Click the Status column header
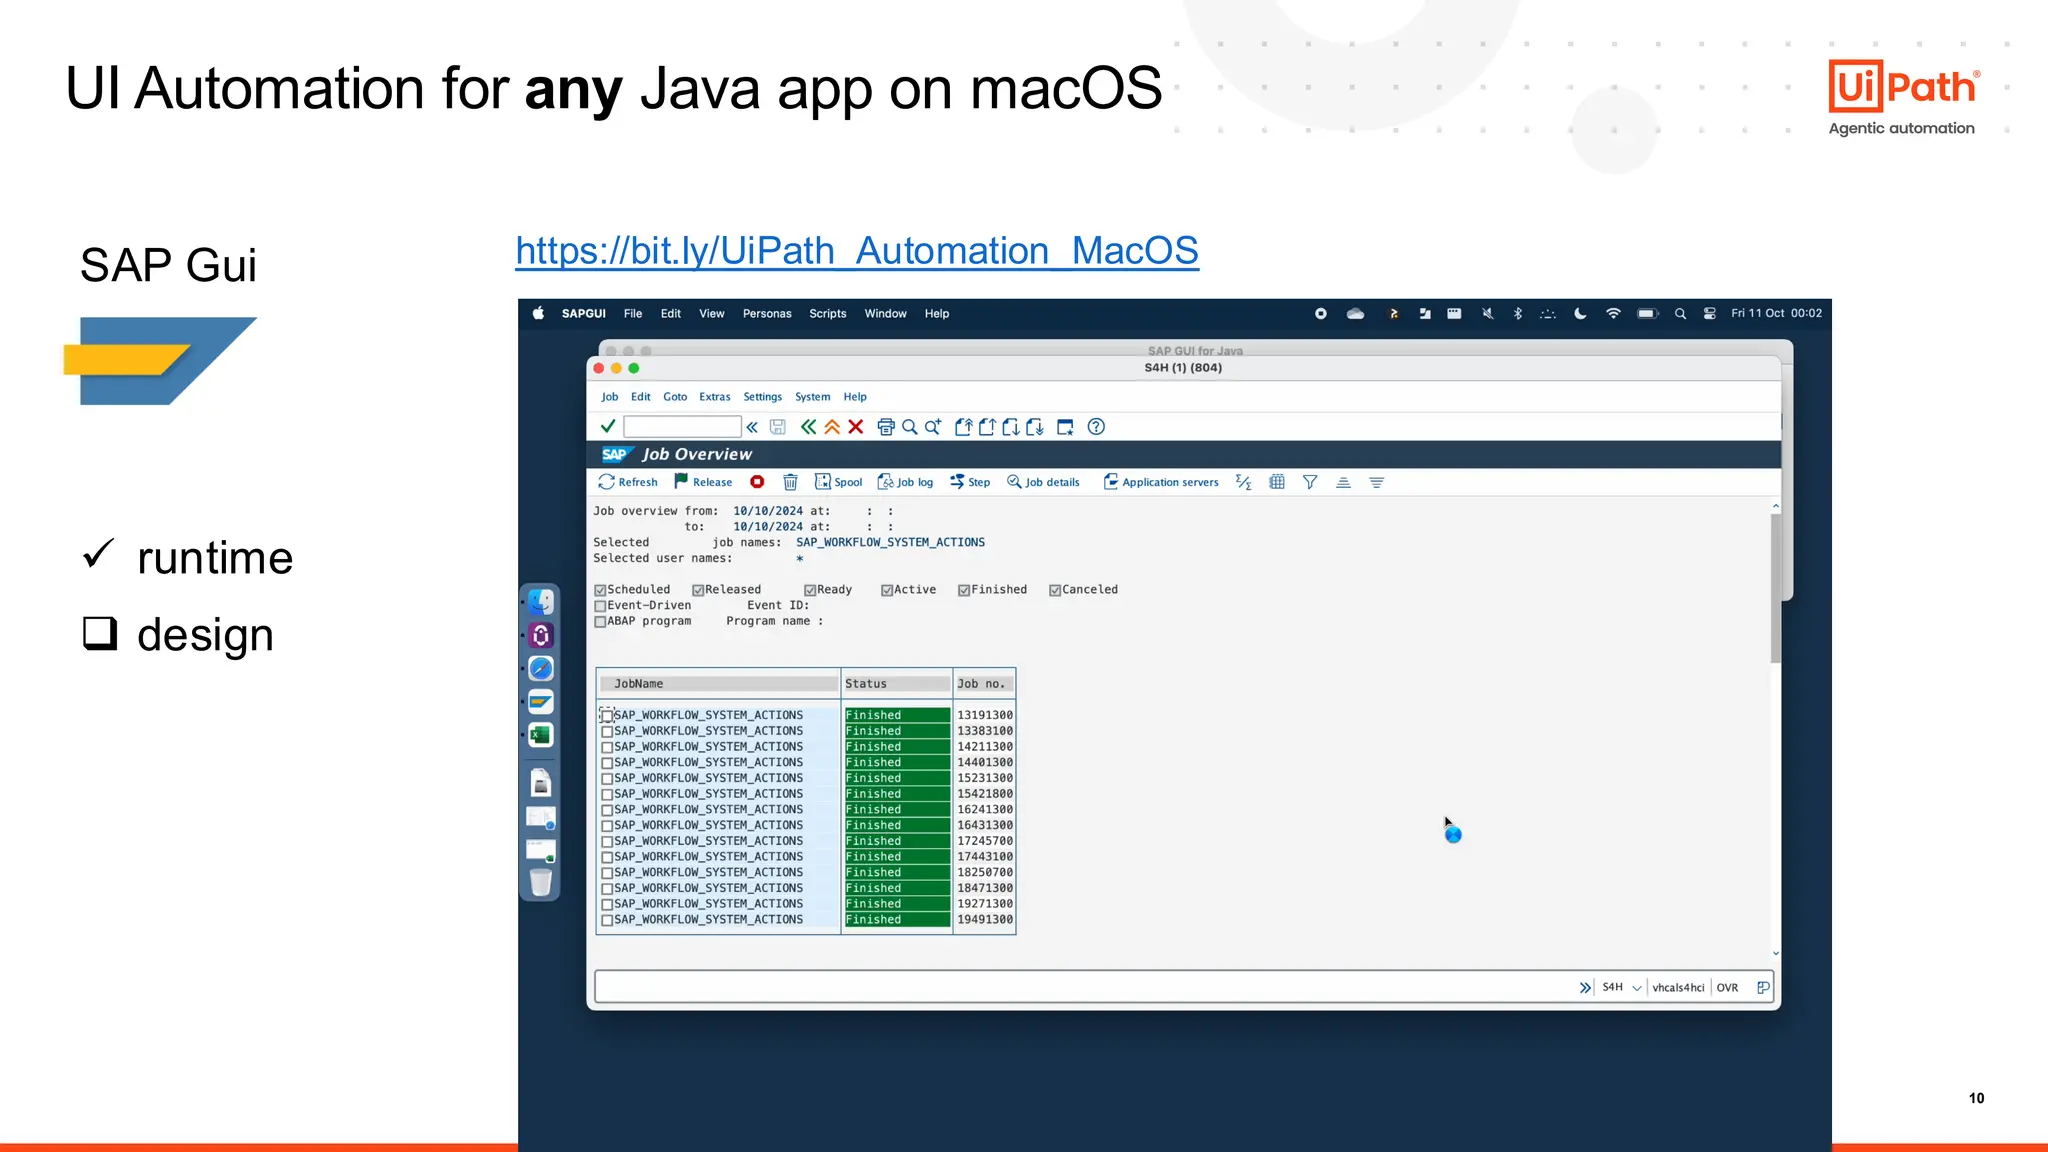2048x1152 pixels. [897, 684]
